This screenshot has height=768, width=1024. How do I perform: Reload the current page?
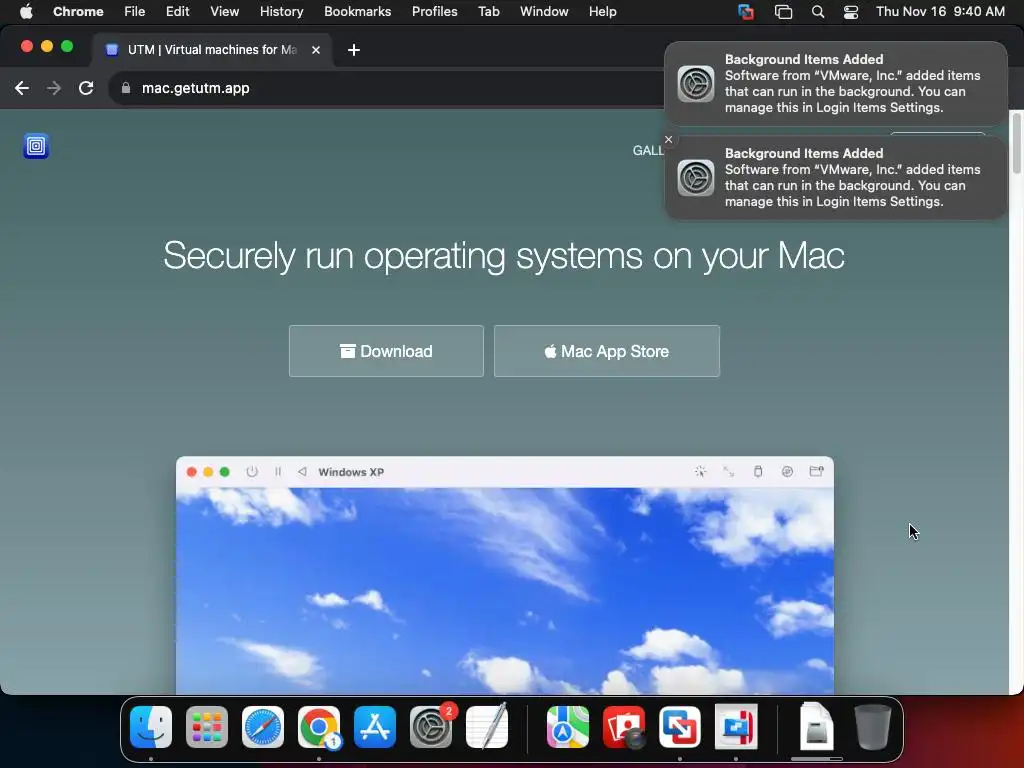click(86, 88)
